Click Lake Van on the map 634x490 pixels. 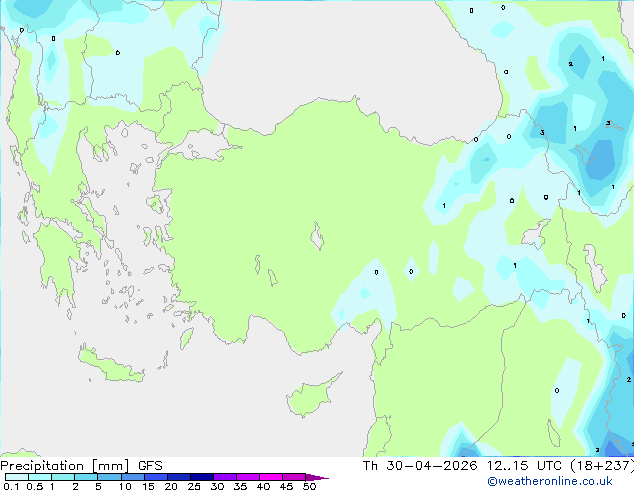[535, 234]
